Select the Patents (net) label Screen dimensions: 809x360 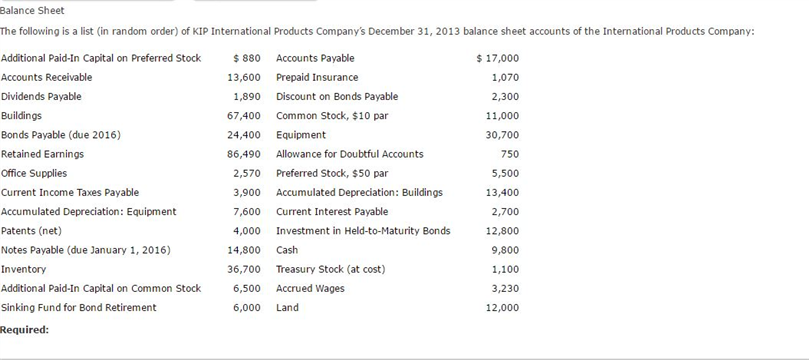coord(31,231)
